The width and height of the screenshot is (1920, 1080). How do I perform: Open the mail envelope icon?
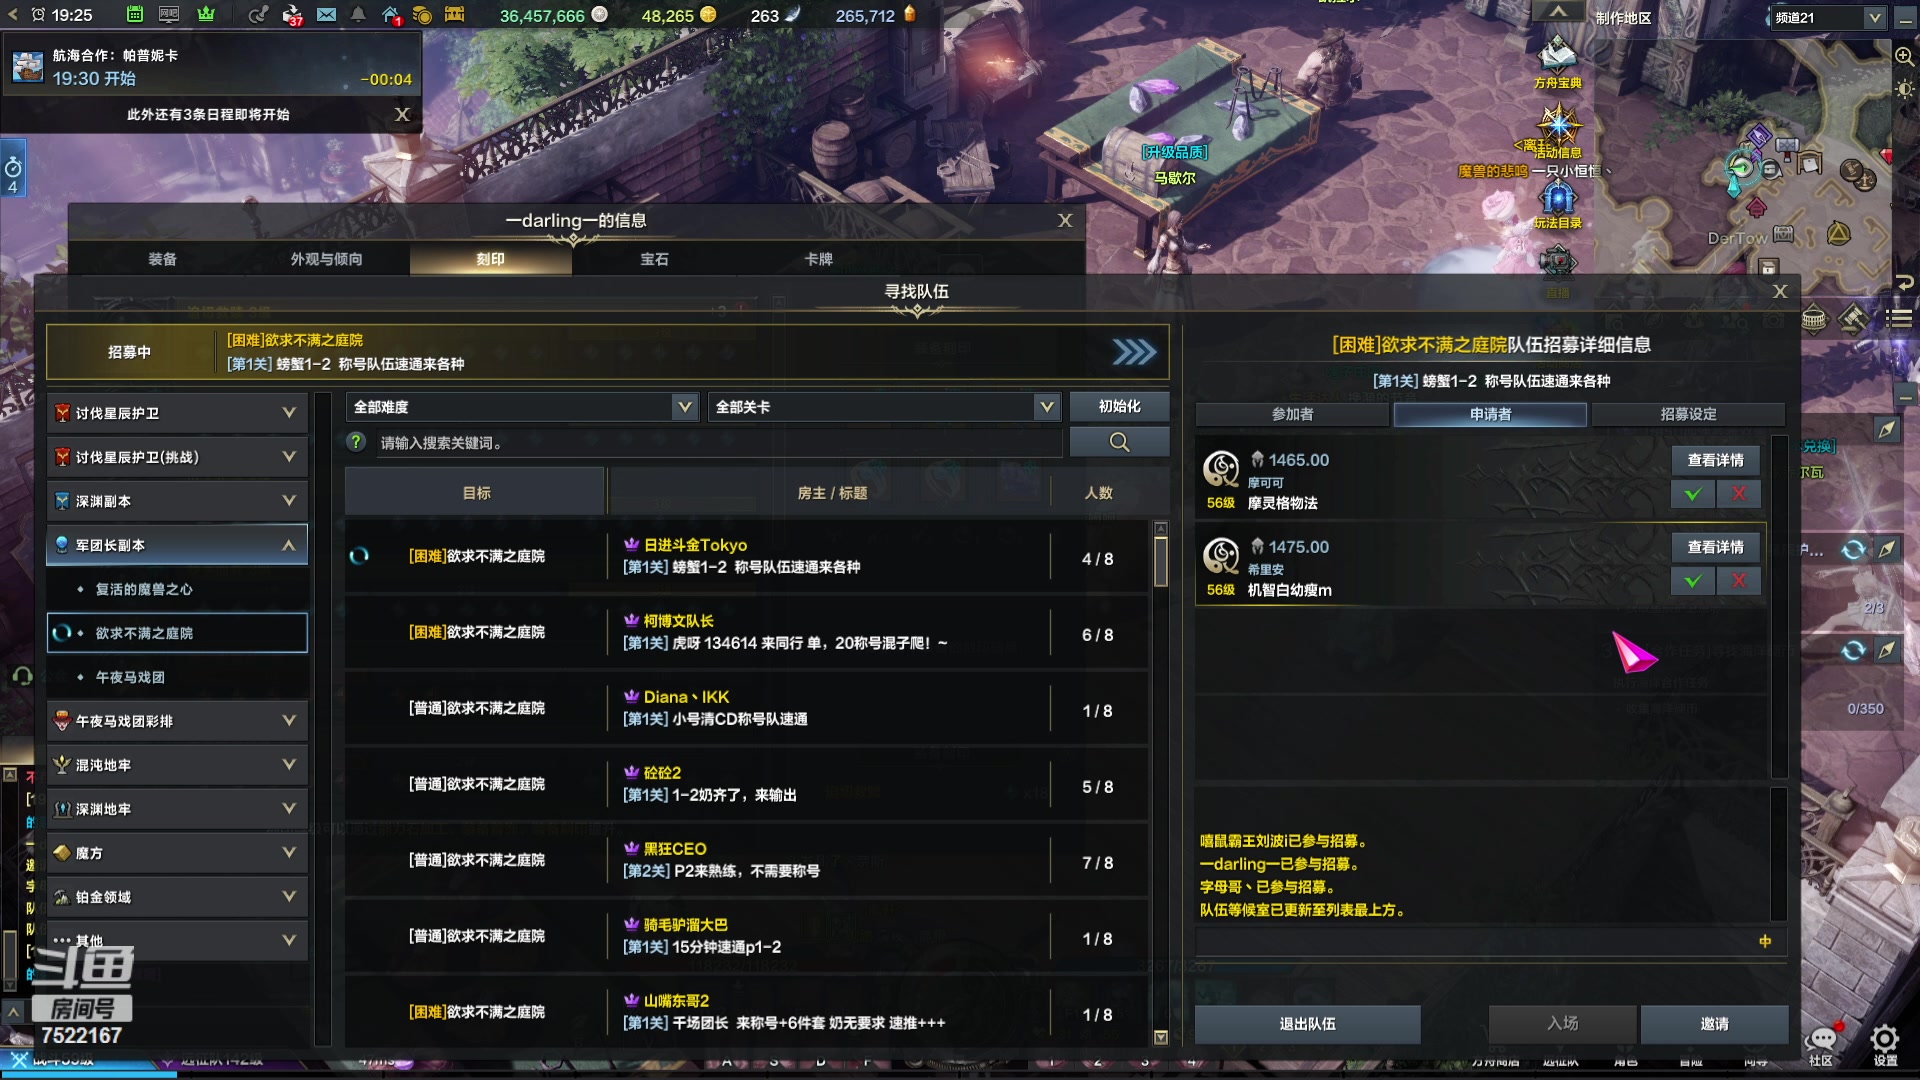pyautogui.click(x=326, y=15)
